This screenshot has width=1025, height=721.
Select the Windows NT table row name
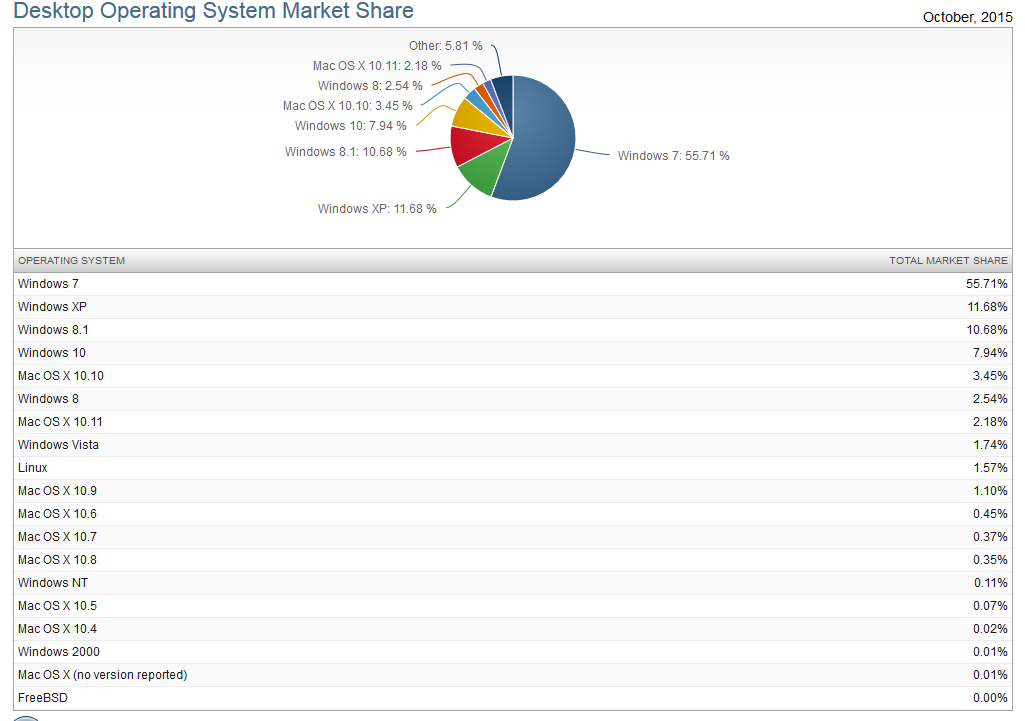(x=53, y=582)
